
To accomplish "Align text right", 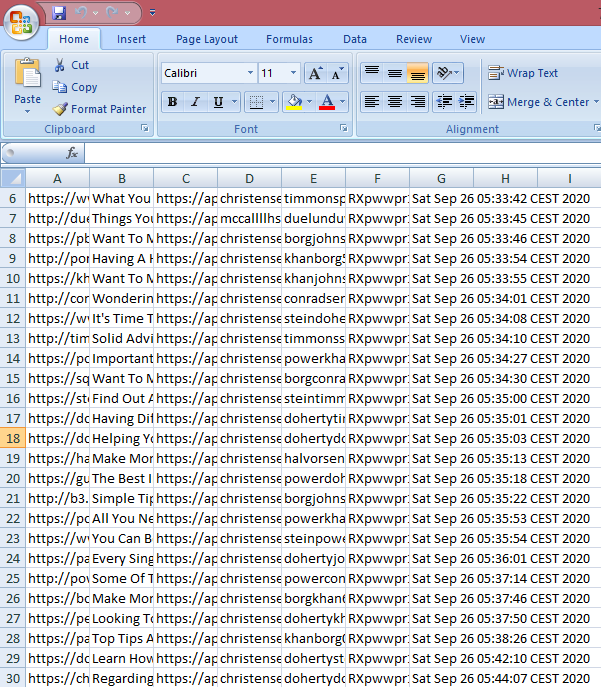I will pos(417,102).
